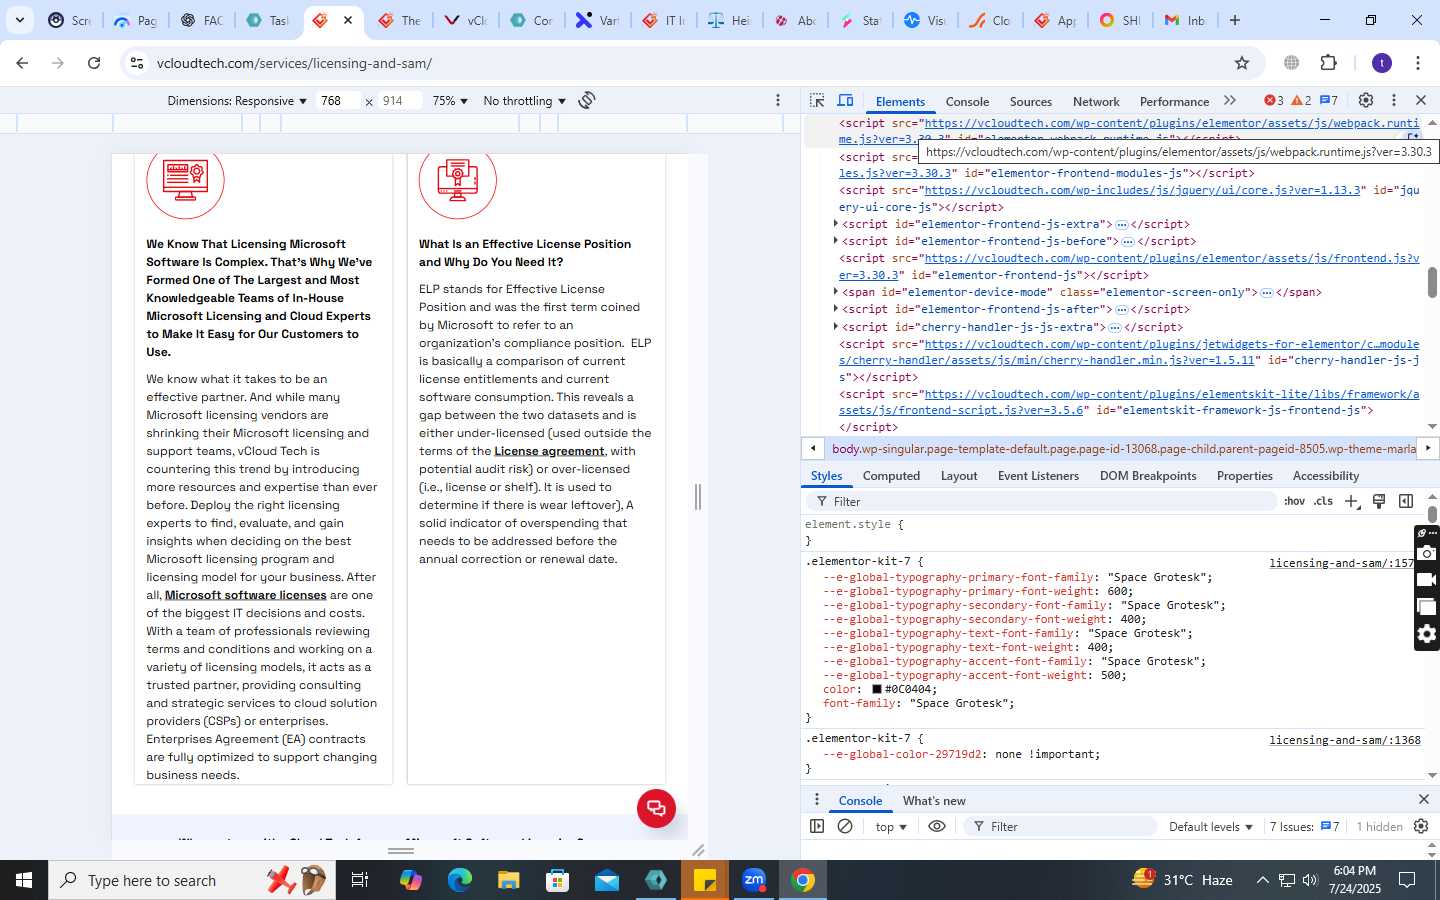Add a new style rule with plus icon
Viewport: 1440px width, 900px height.
[x=1352, y=501]
